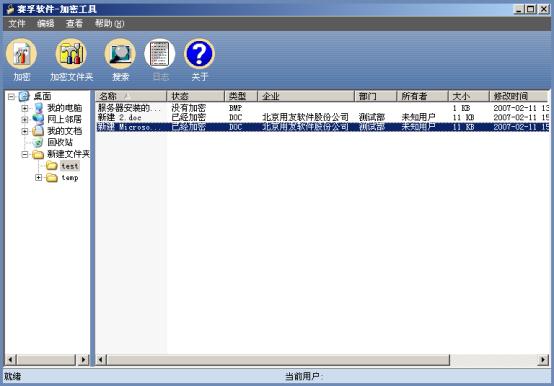Image resolution: width=554 pixels, height=386 pixels.
Task: Click the 加密 (Encrypt) toolbar icon
Action: [x=21, y=54]
